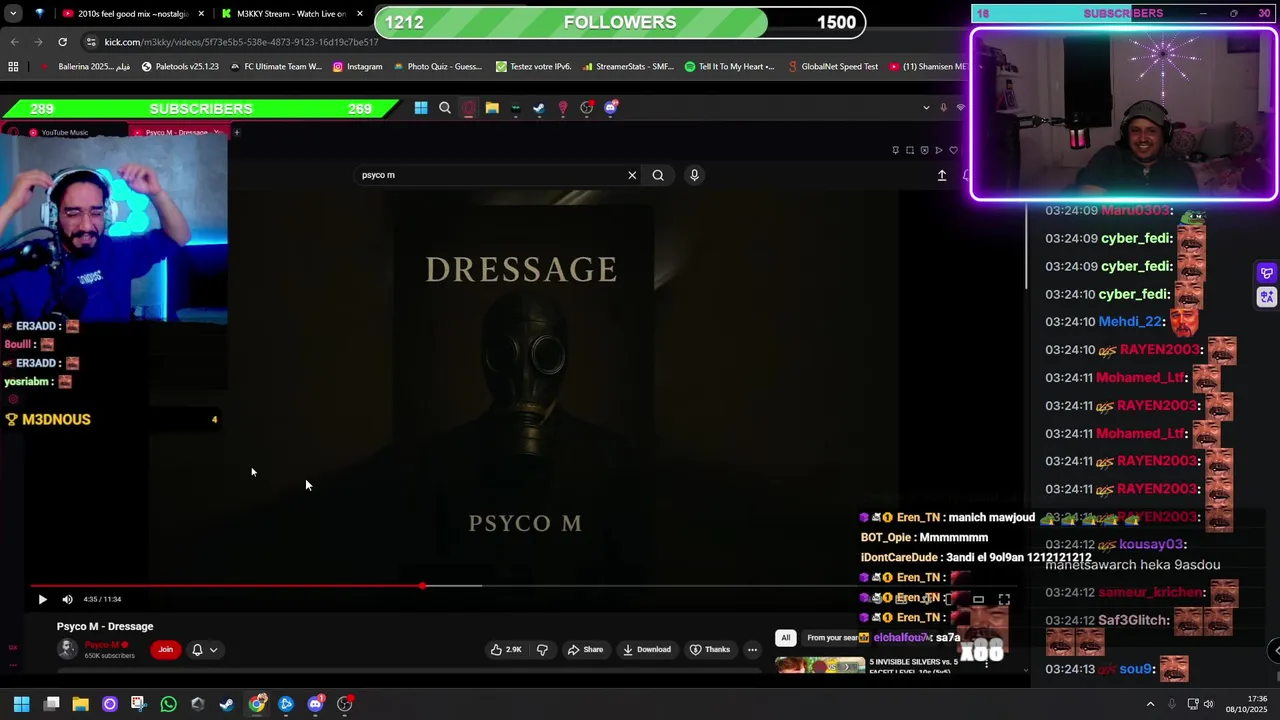Open the Windows Start menu
Viewport: 1280px width, 720px height.
[x=21, y=704]
